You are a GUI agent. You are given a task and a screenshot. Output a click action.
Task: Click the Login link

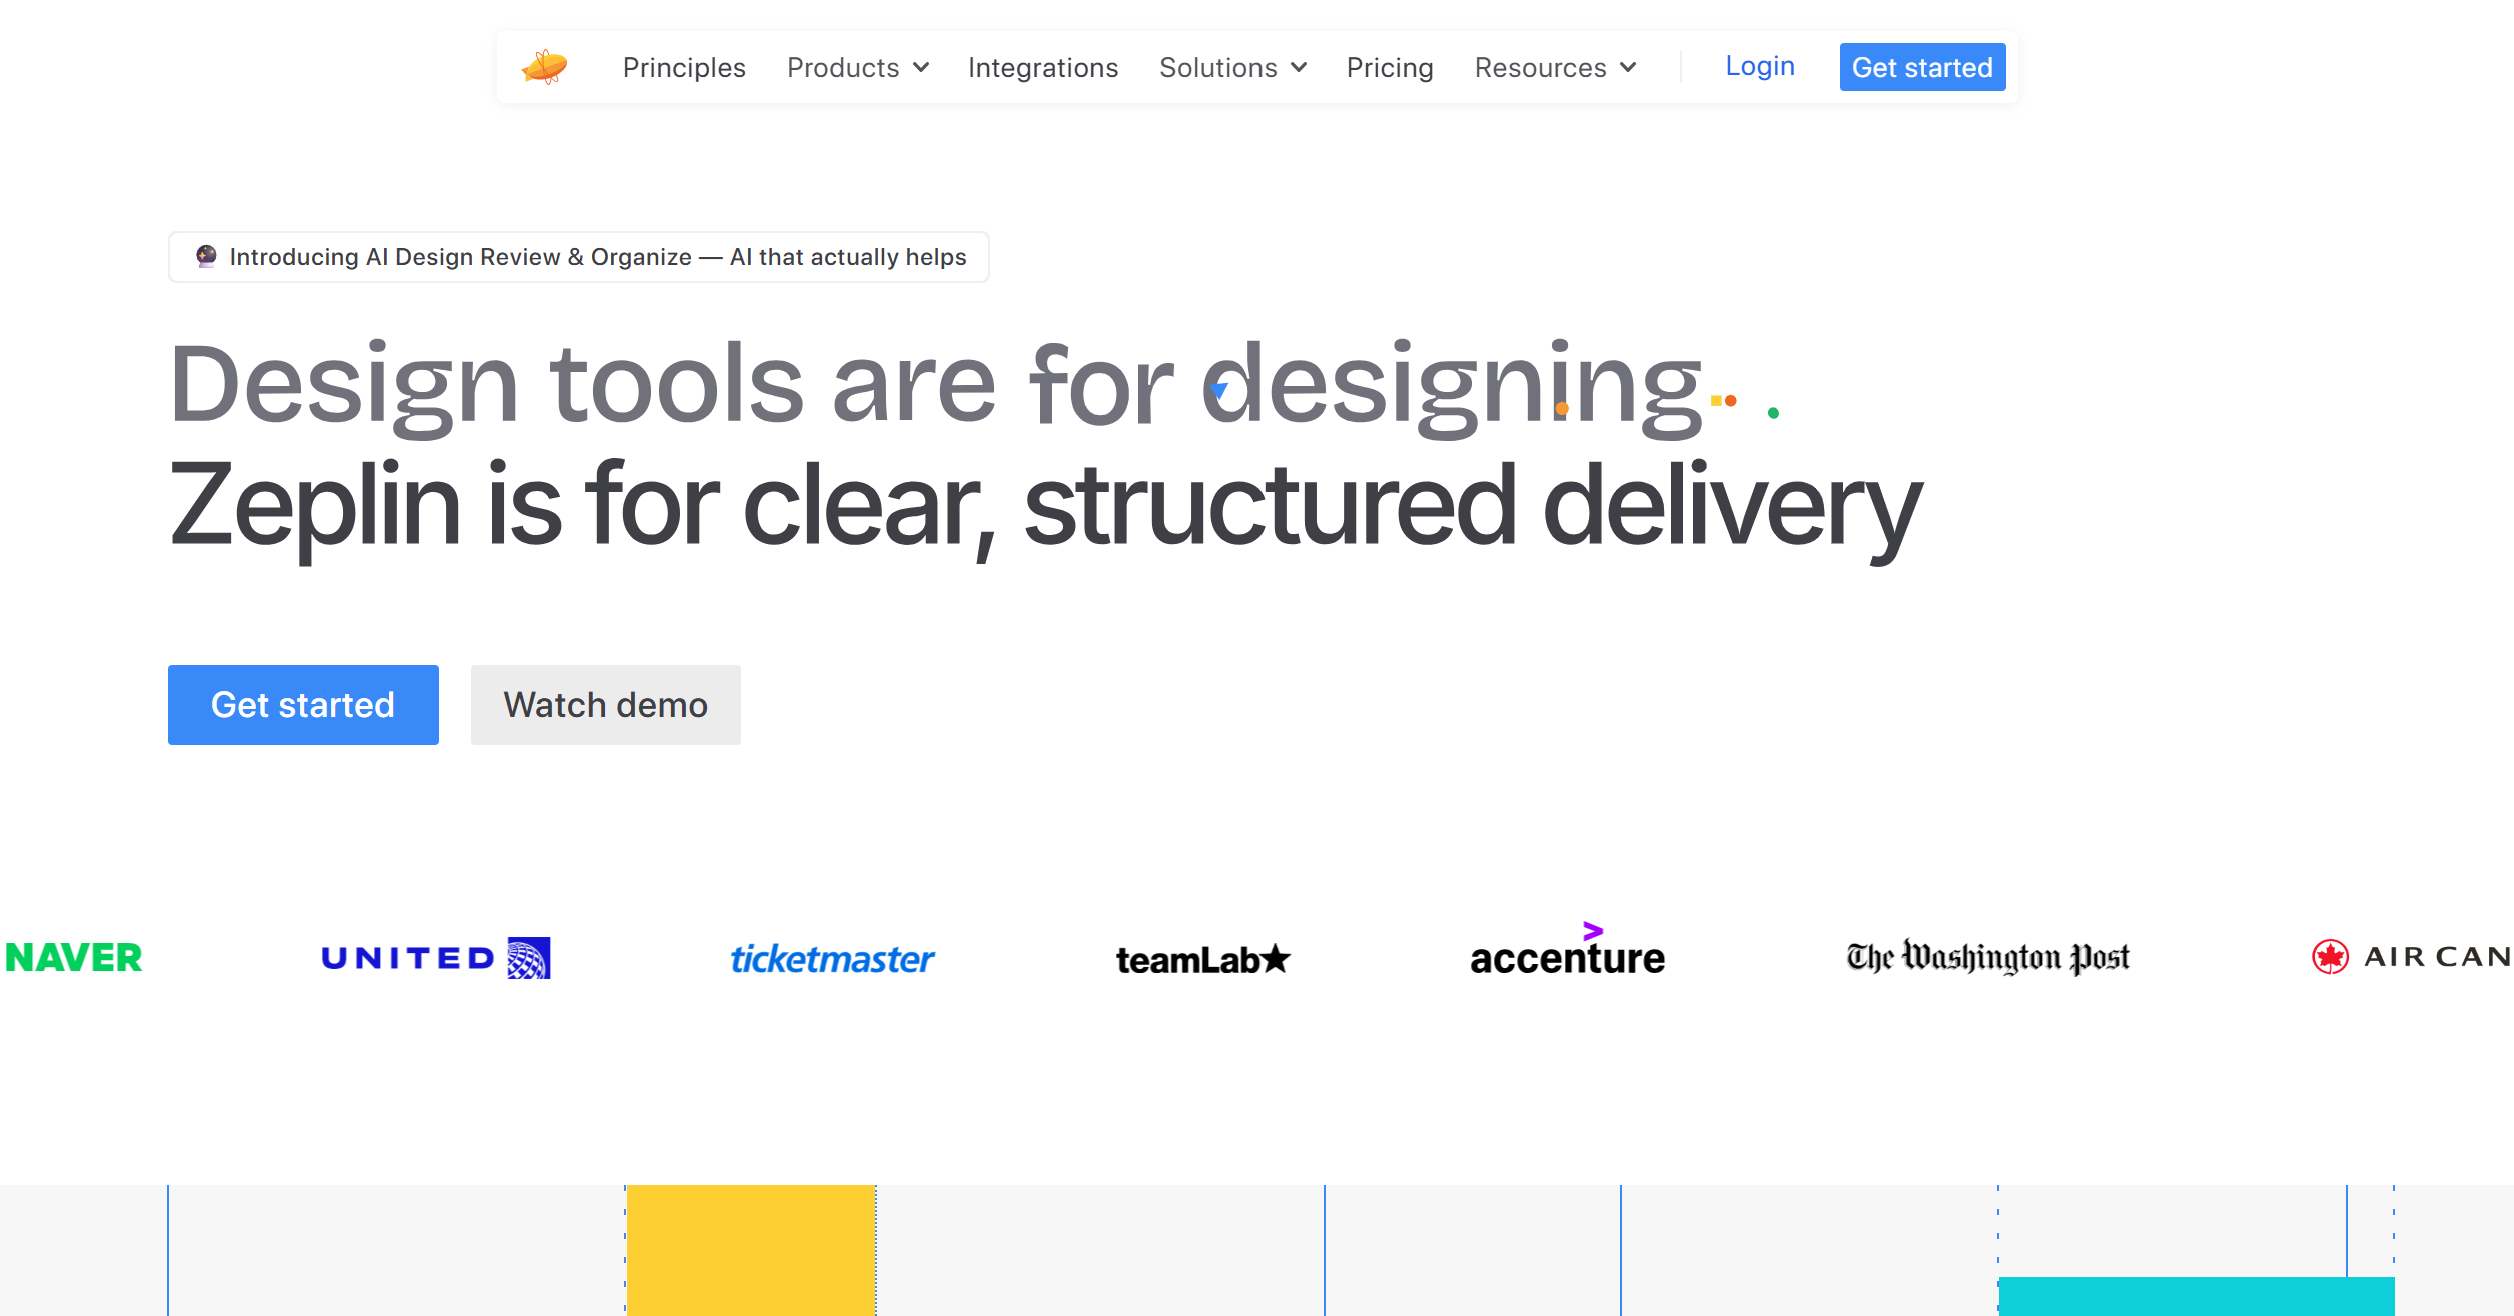[1759, 66]
